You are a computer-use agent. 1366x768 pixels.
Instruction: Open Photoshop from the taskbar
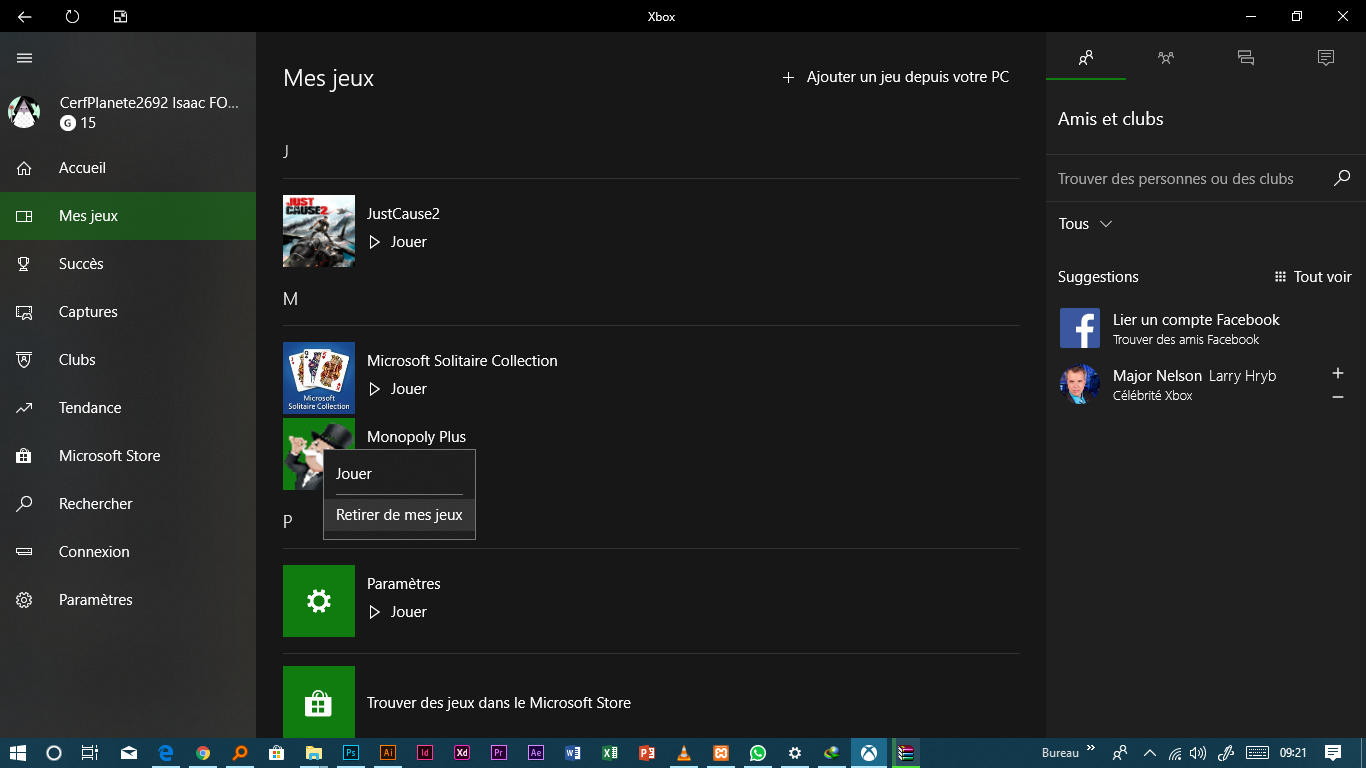[x=351, y=753]
